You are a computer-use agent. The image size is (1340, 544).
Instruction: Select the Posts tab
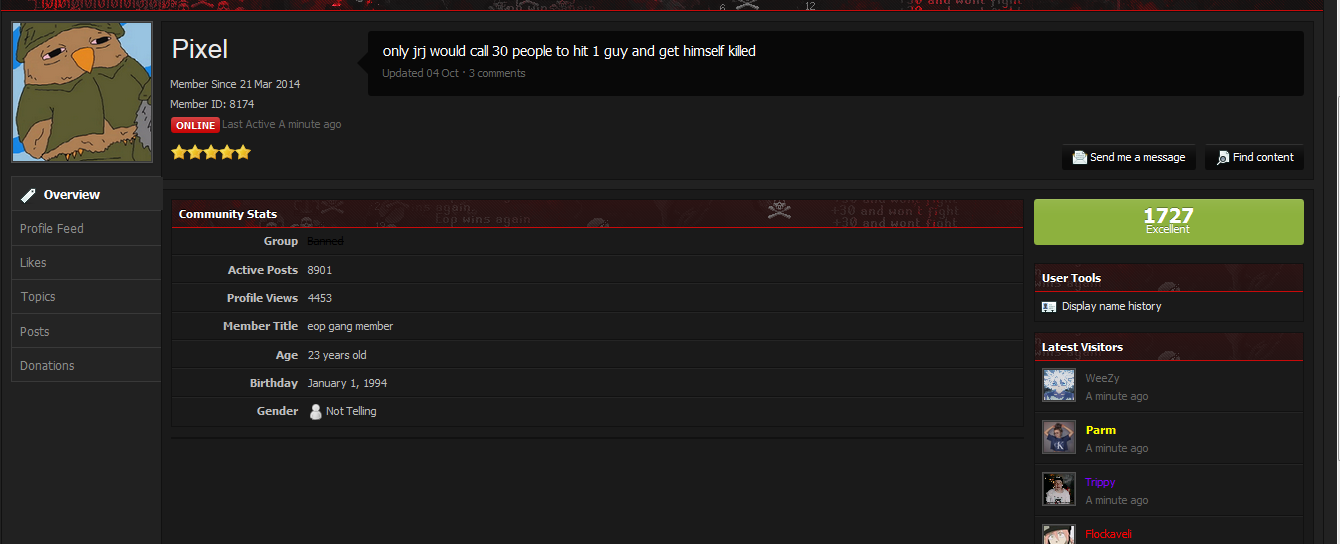(86, 332)
